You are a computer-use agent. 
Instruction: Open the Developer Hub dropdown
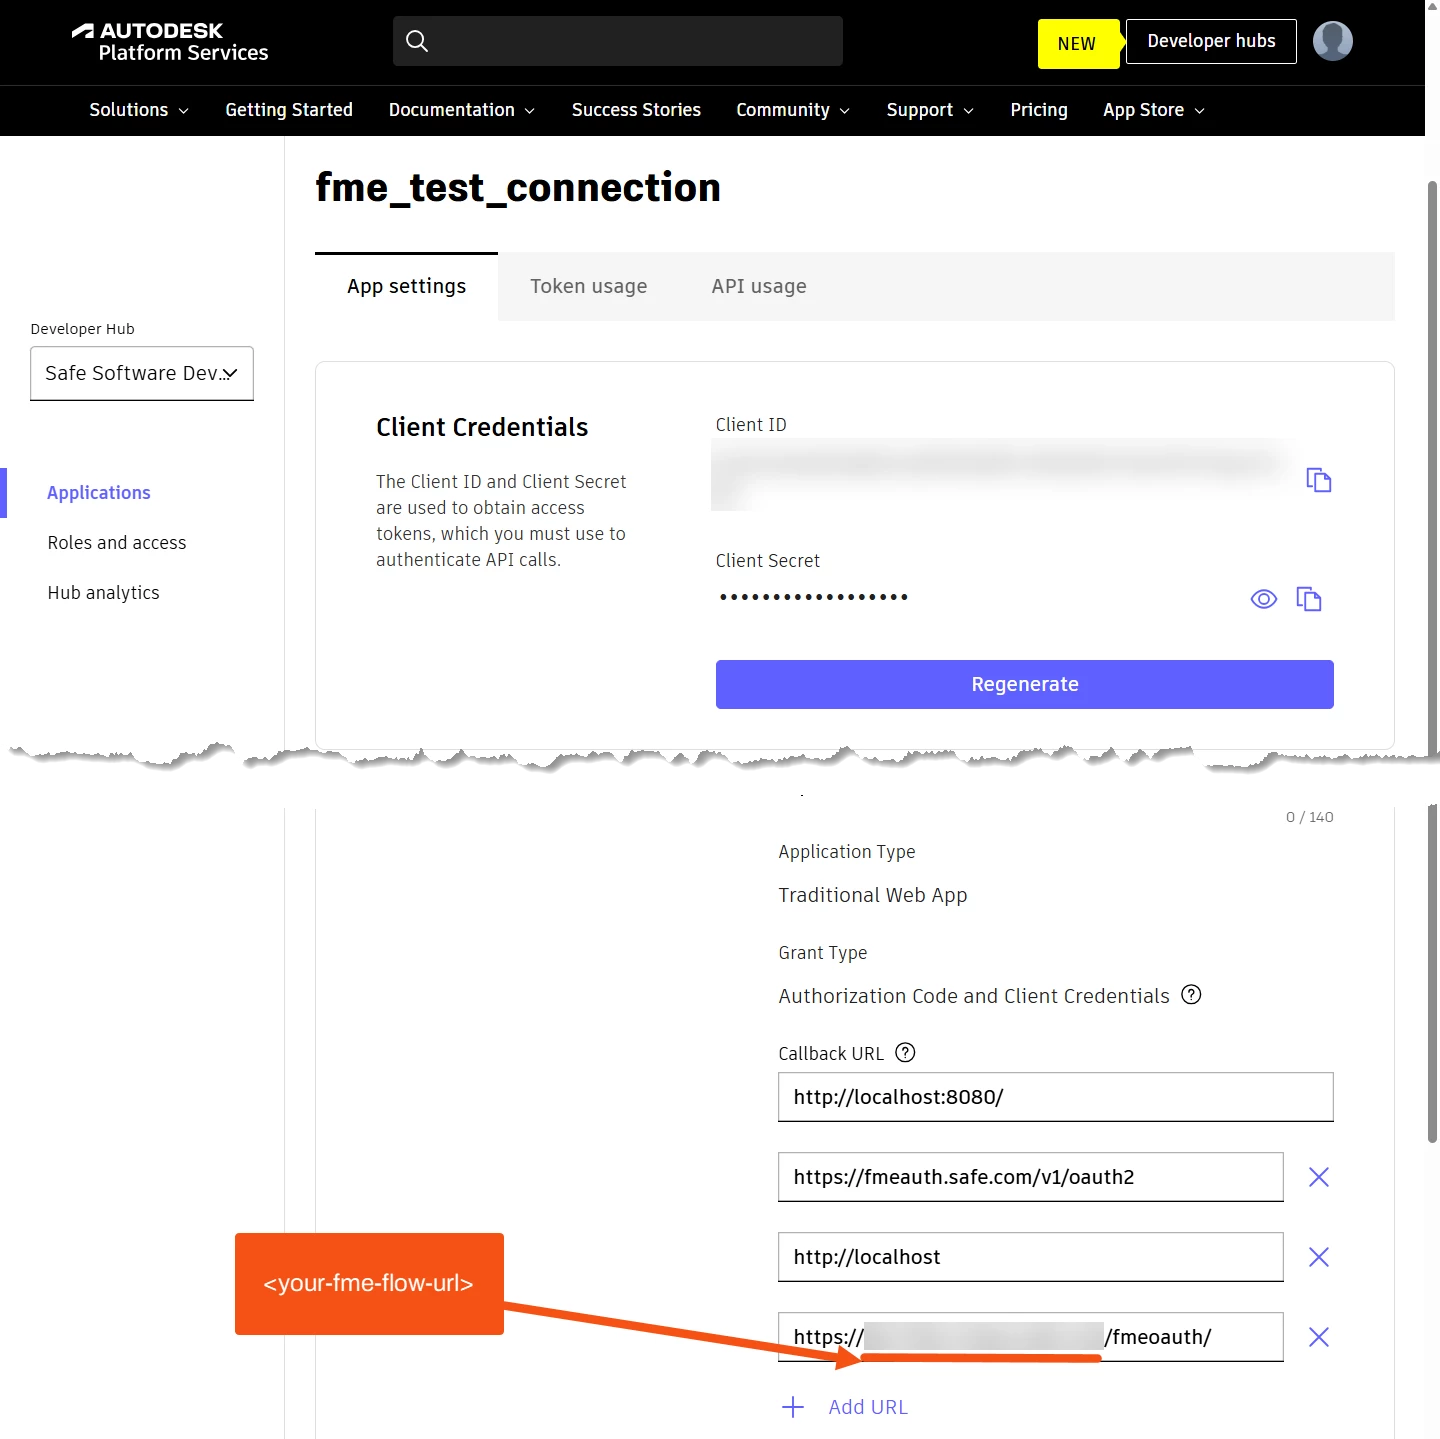click(x=142, y=373)
